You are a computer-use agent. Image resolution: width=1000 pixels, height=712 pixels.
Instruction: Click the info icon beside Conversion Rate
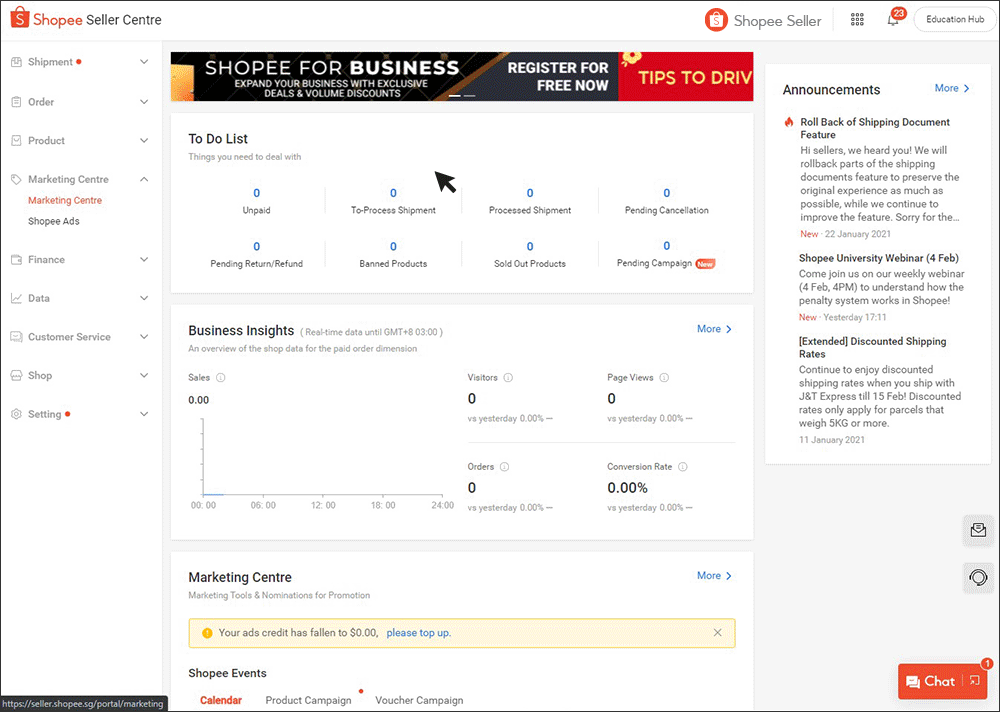(x=682, y=467)
